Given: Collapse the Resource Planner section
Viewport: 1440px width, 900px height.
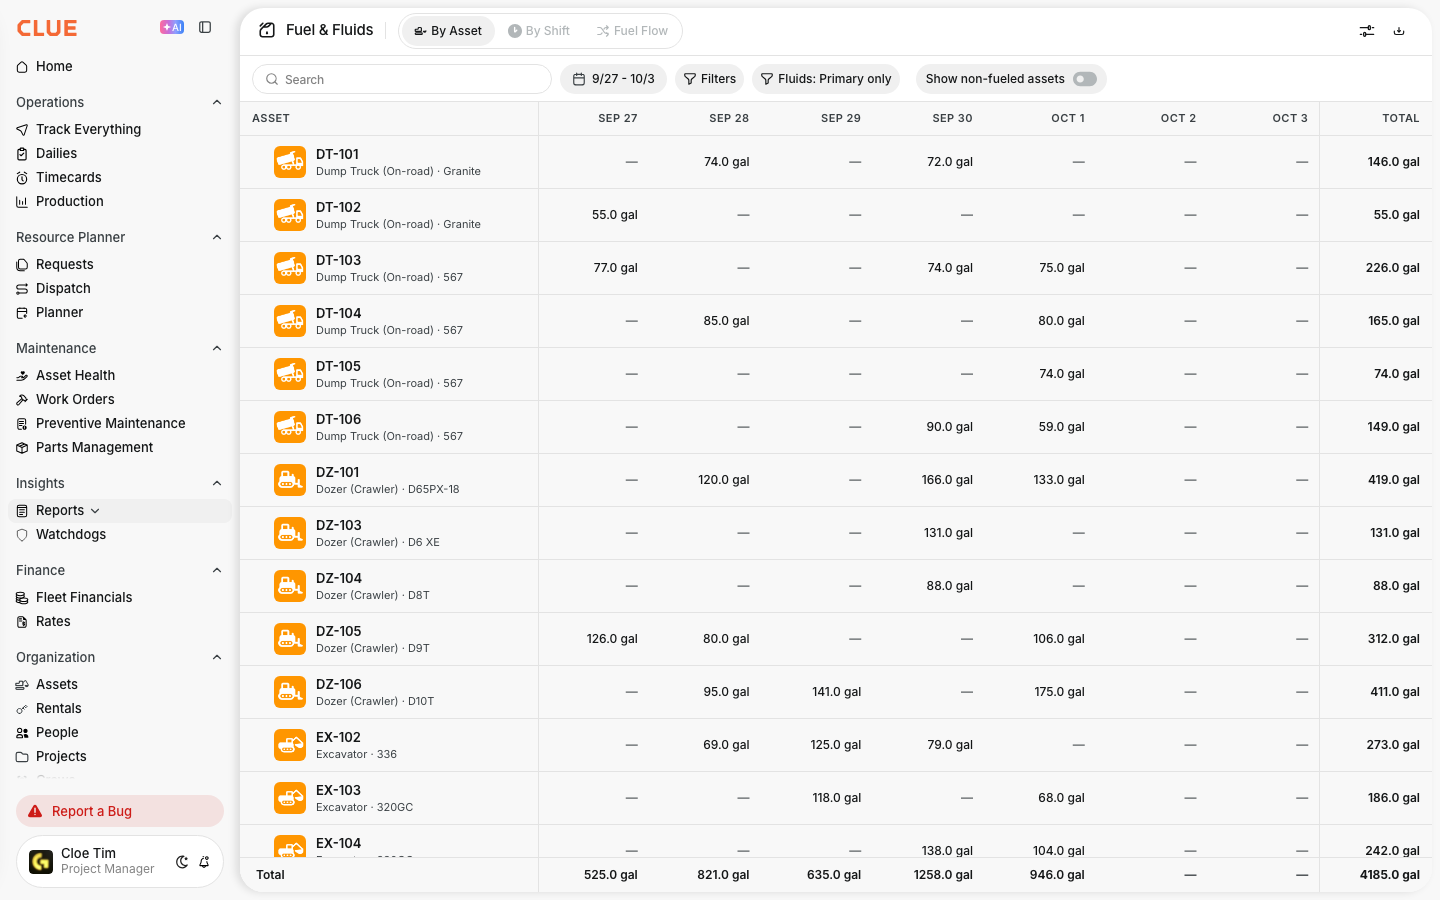Looking at the screenshot, I should [x=217, y=237].
